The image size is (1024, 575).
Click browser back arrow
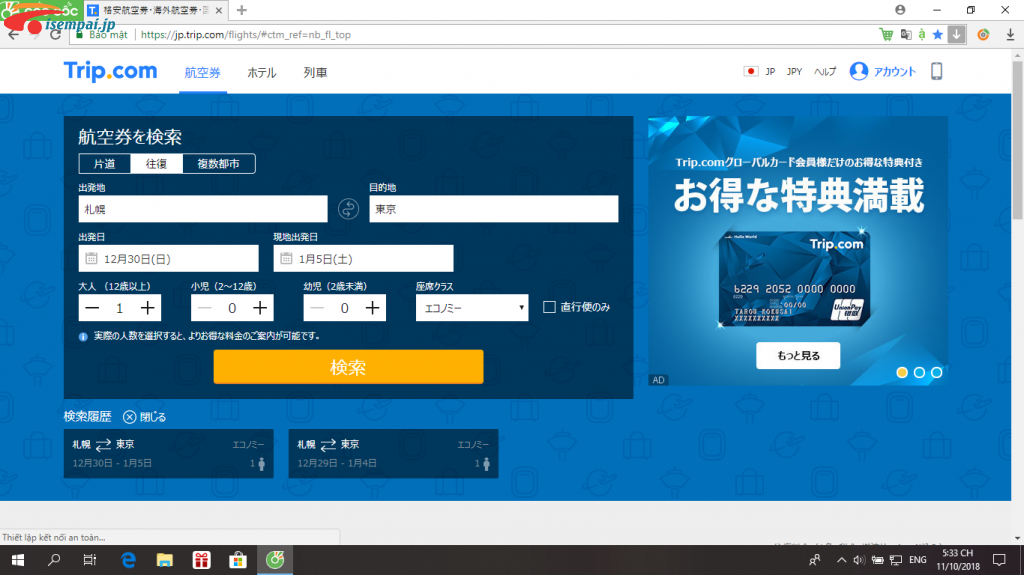(14, 35)
